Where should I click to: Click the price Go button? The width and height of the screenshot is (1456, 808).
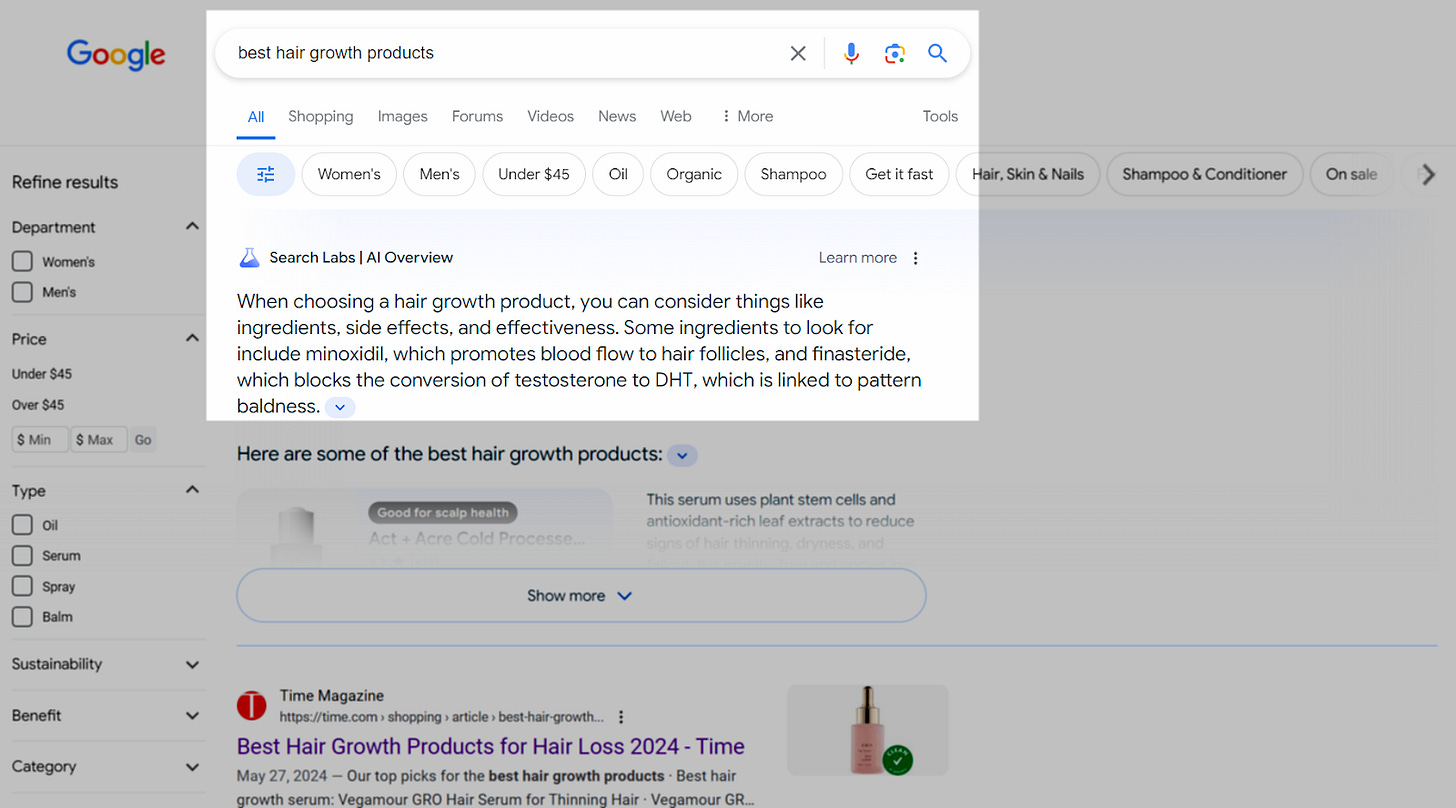coord(143,440)
